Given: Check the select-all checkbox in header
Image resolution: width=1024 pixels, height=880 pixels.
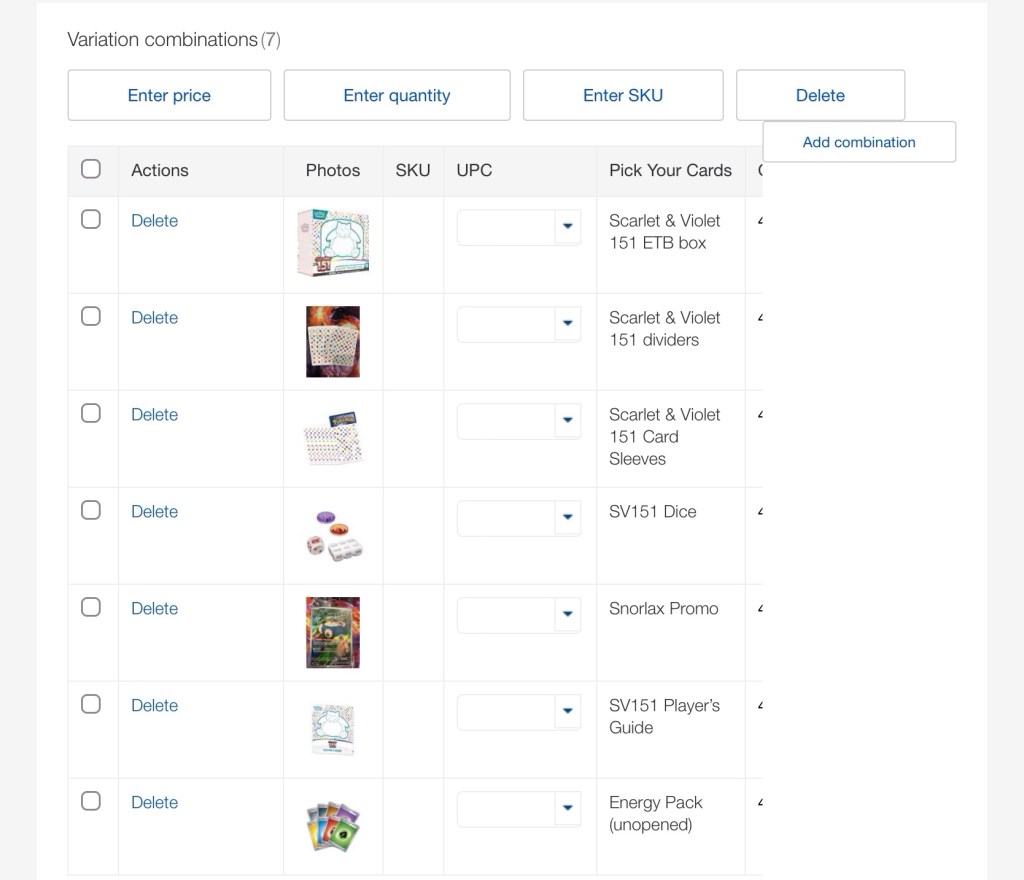Looking at the screenshot, I should (x=91, y=169).
